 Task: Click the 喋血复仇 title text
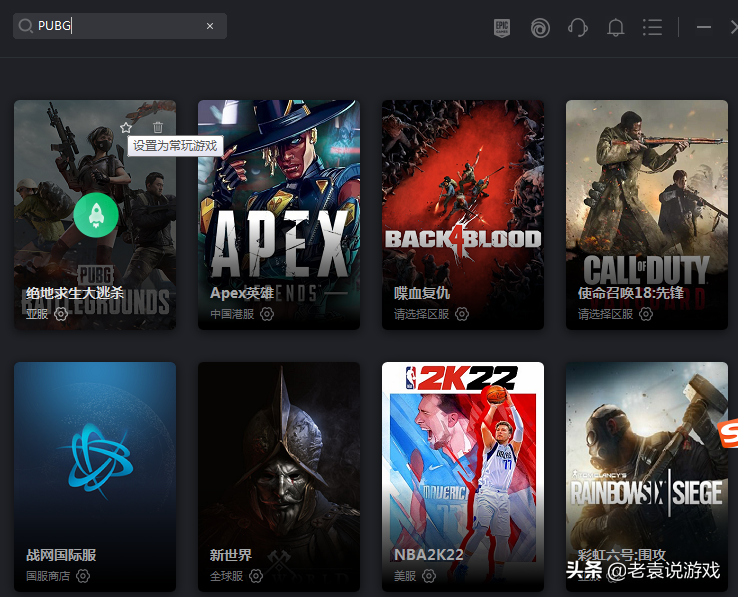tap(422, 293)
